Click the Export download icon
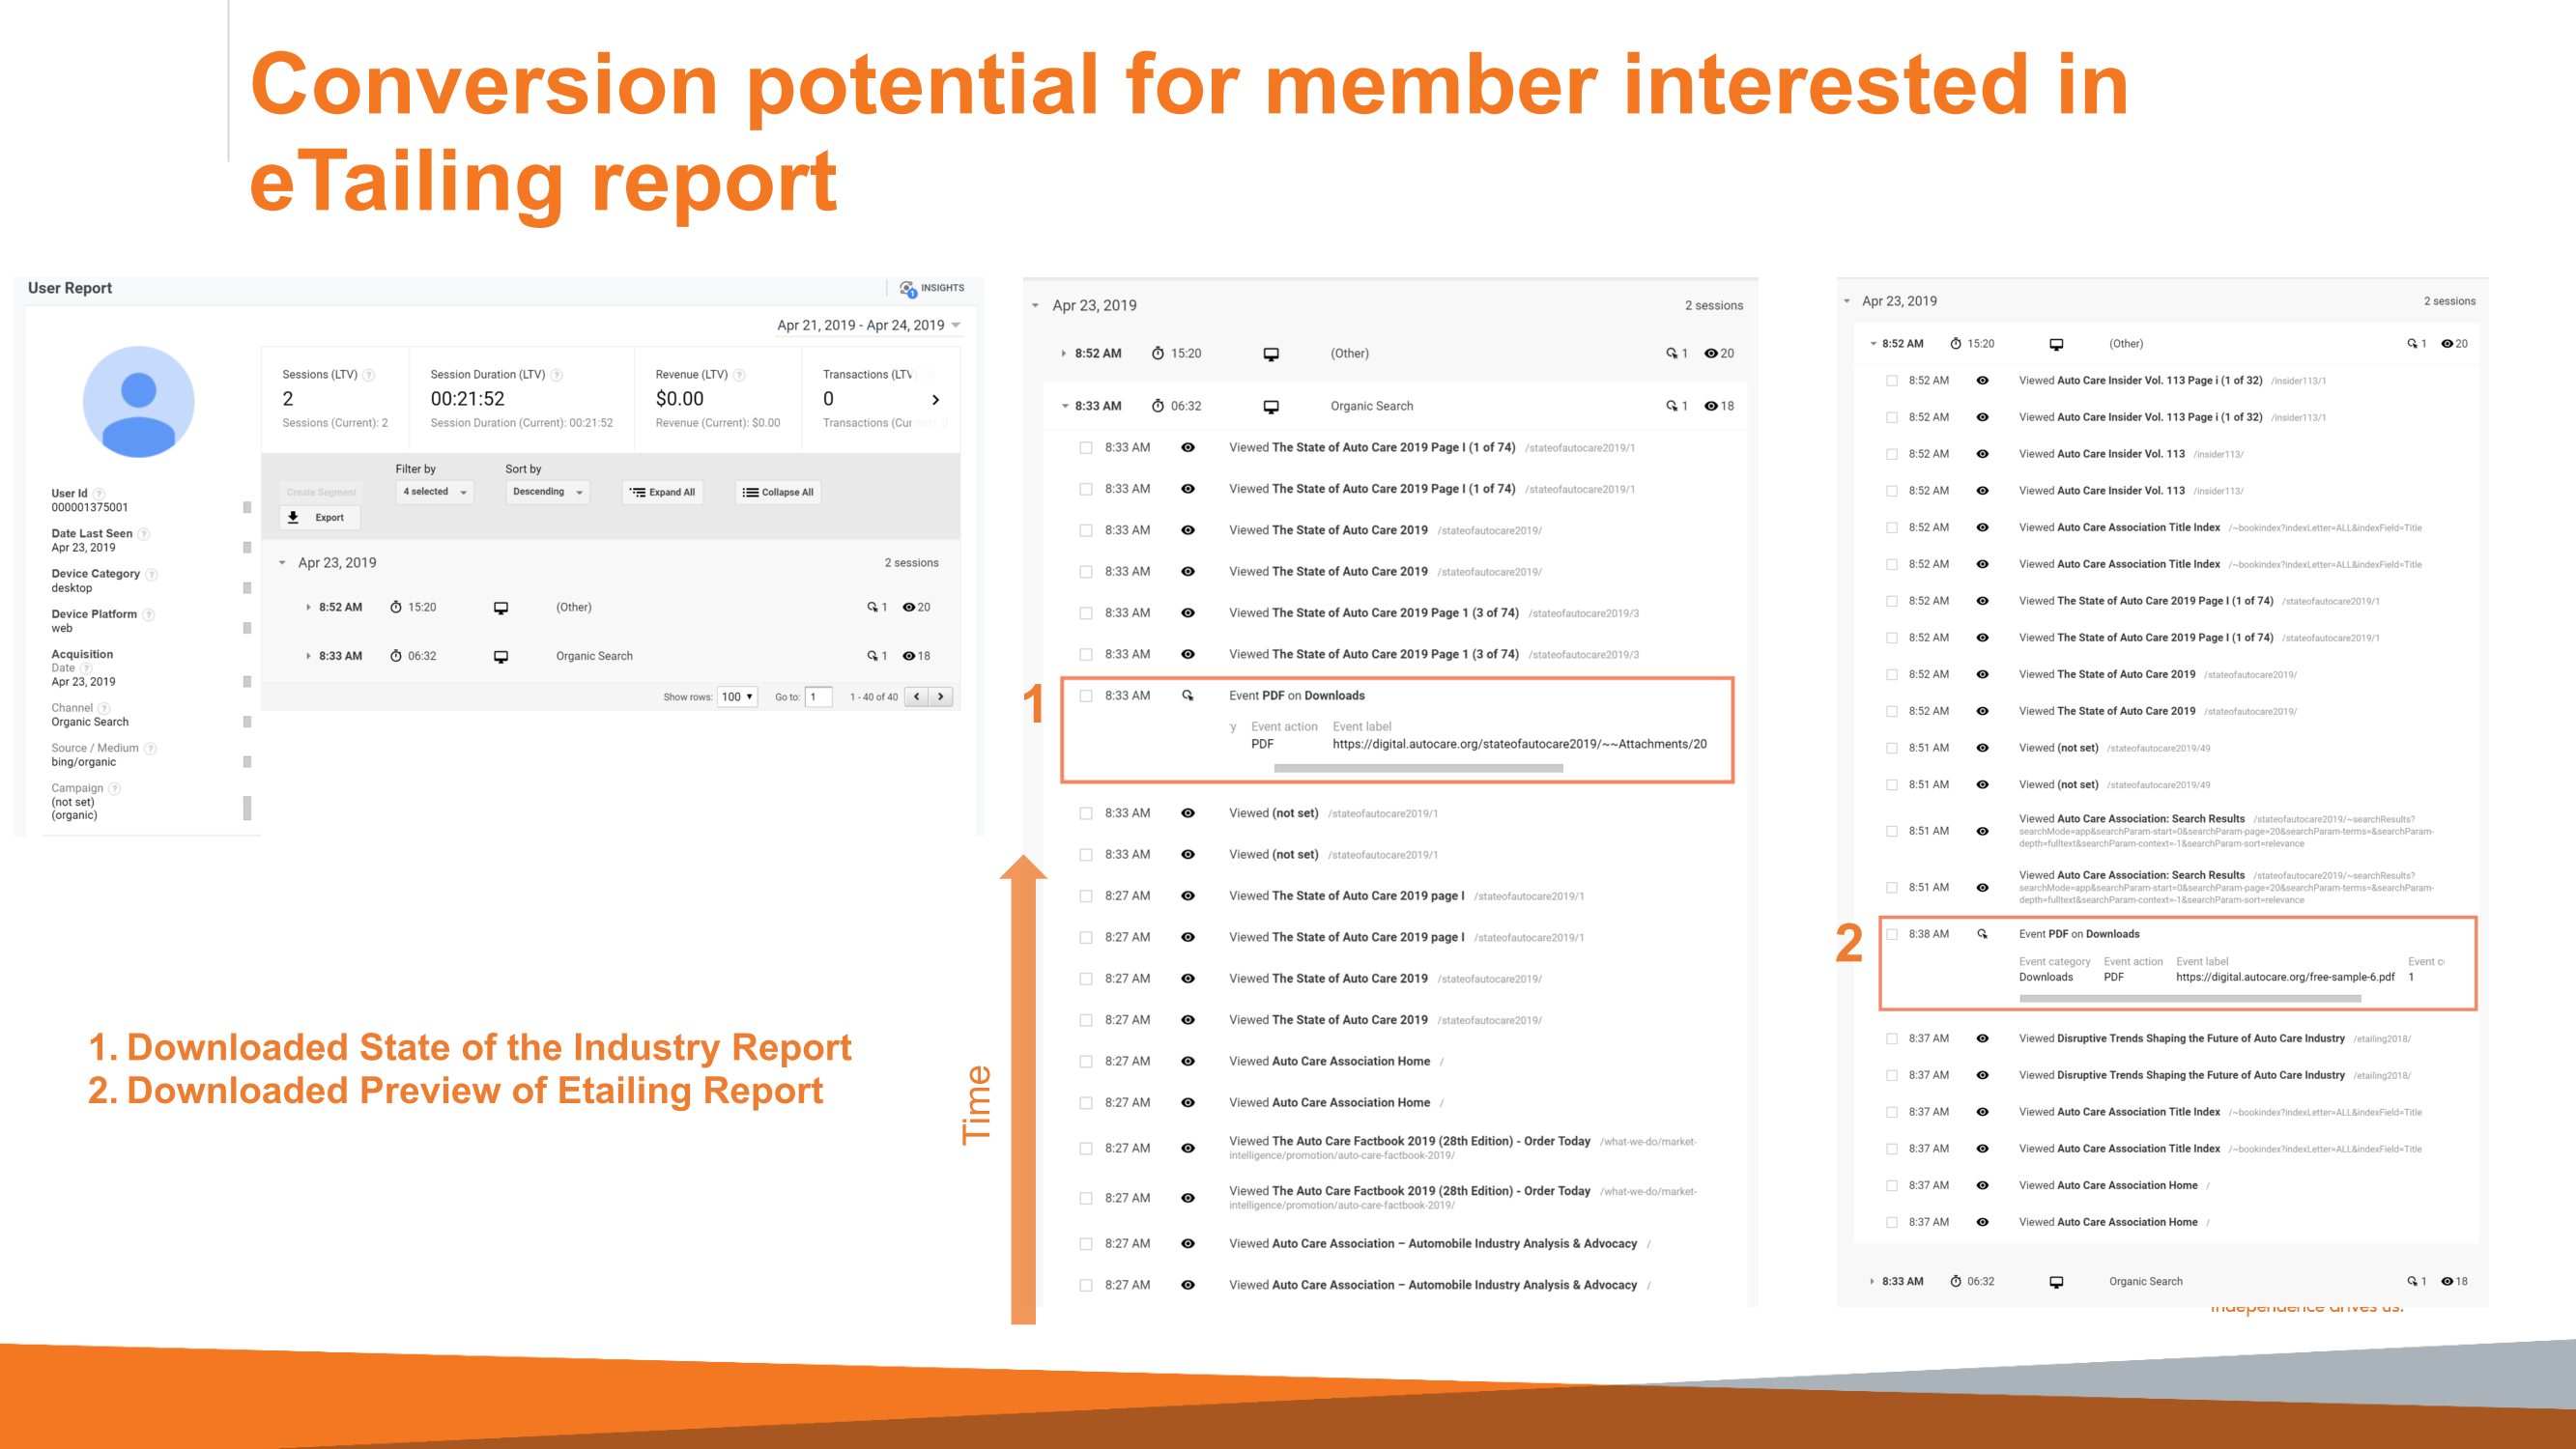This screenshot has width=2576, height=1449. pos(293,517)
